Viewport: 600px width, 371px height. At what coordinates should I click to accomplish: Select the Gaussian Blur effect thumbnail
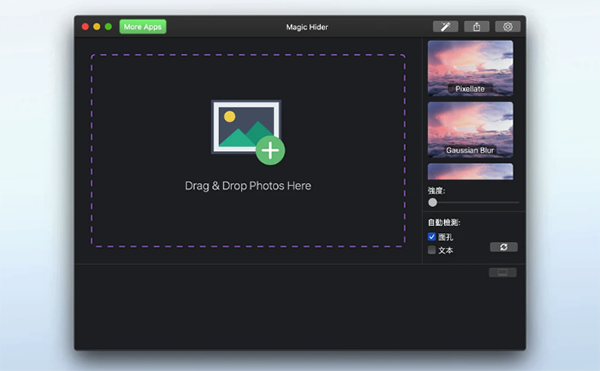(x=470, y=130)
